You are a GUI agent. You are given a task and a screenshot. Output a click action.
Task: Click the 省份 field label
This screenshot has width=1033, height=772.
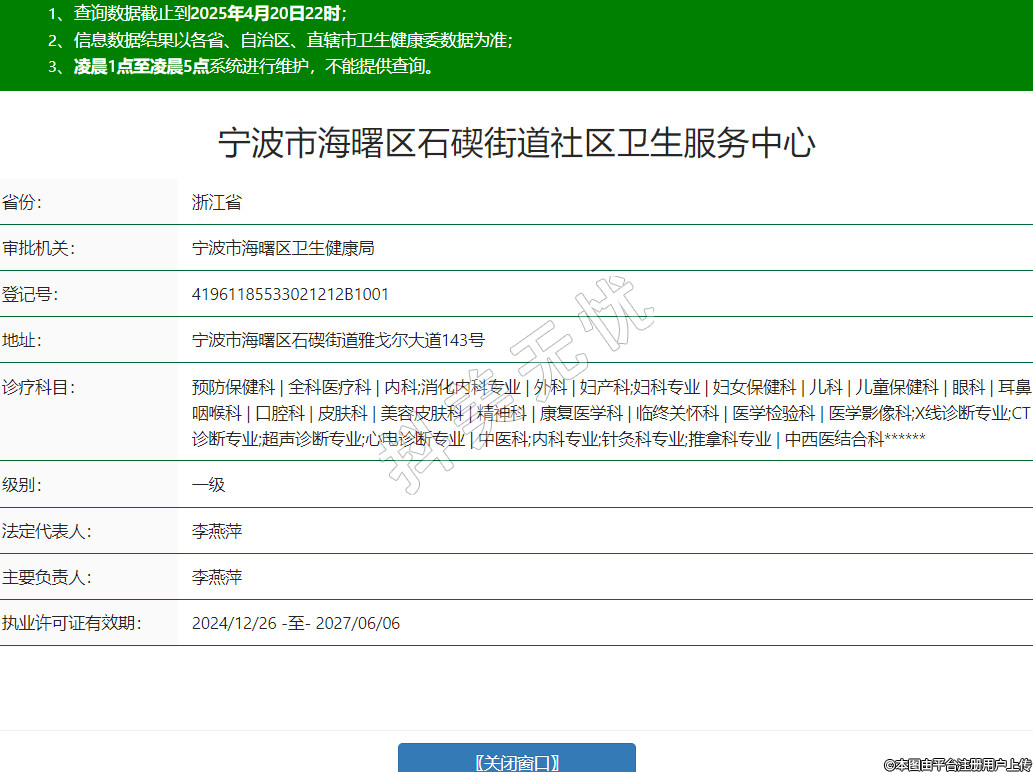[x=22, y=202]
